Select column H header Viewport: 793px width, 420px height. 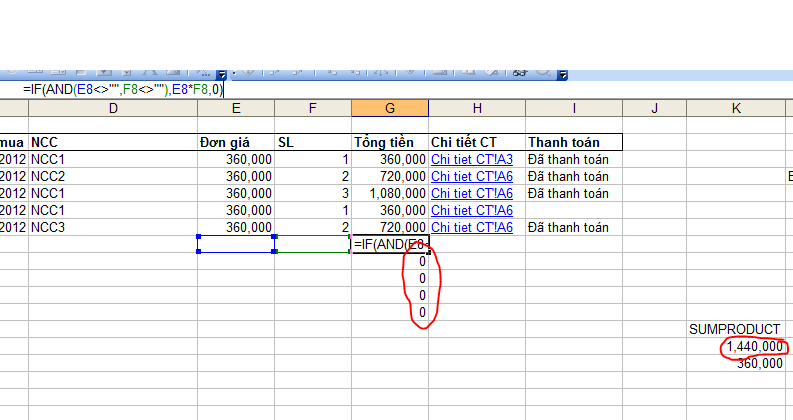tap(477, 108)
